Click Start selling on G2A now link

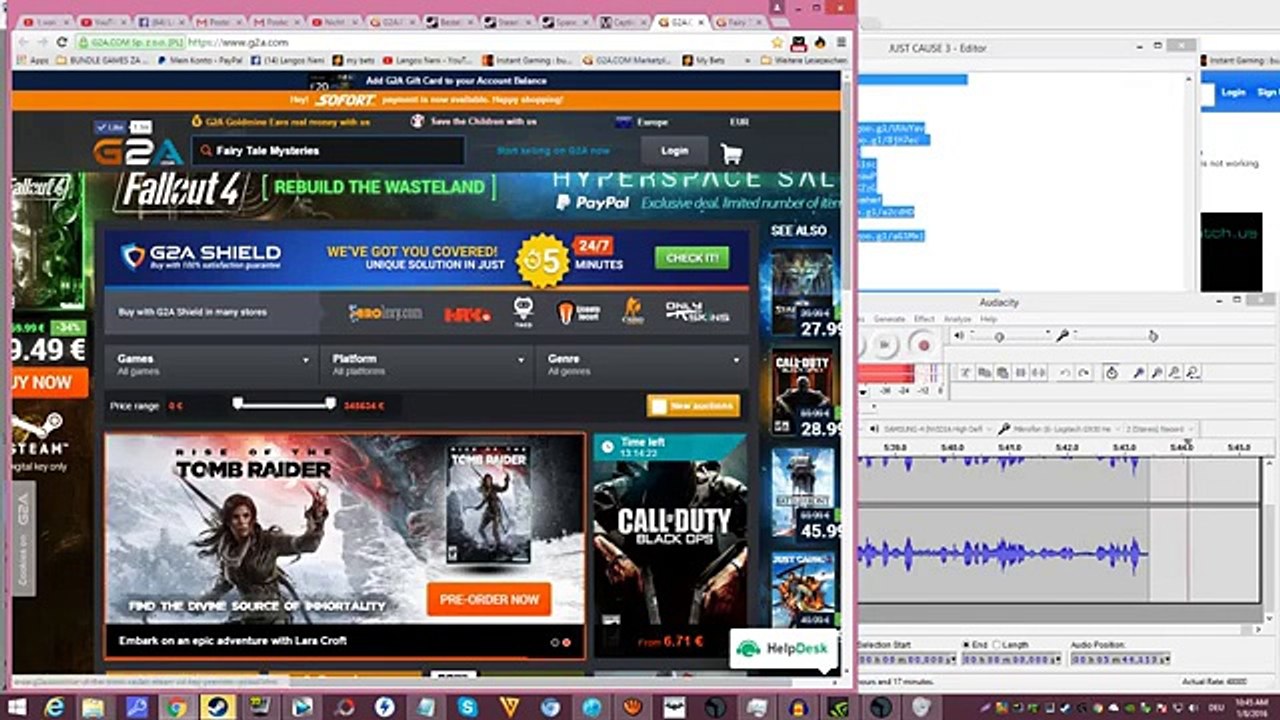(x=553, y=151)
